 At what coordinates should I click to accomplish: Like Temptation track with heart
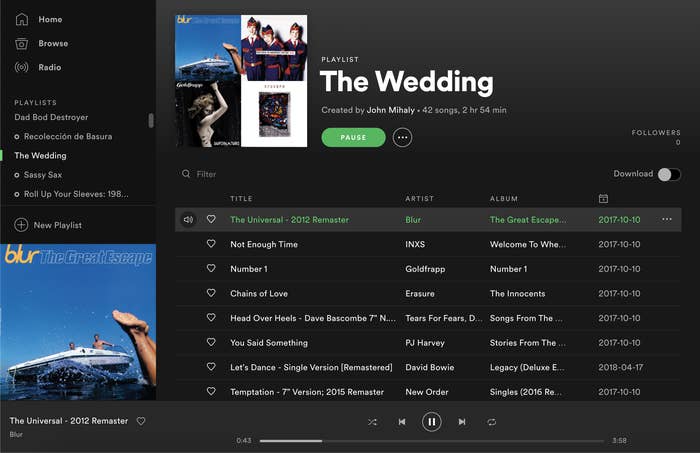(211, 391)
